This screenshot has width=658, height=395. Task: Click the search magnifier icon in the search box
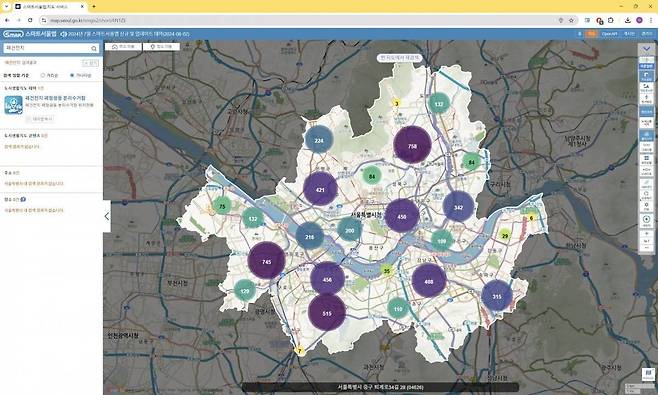[x=94, y=49]
